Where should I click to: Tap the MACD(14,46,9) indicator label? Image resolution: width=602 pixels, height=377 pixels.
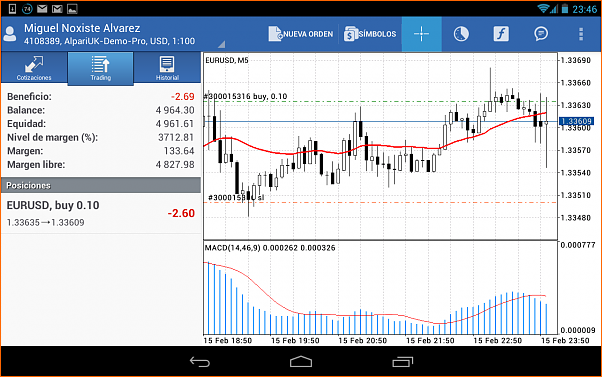pyautogui.click(x=270, y=248)
